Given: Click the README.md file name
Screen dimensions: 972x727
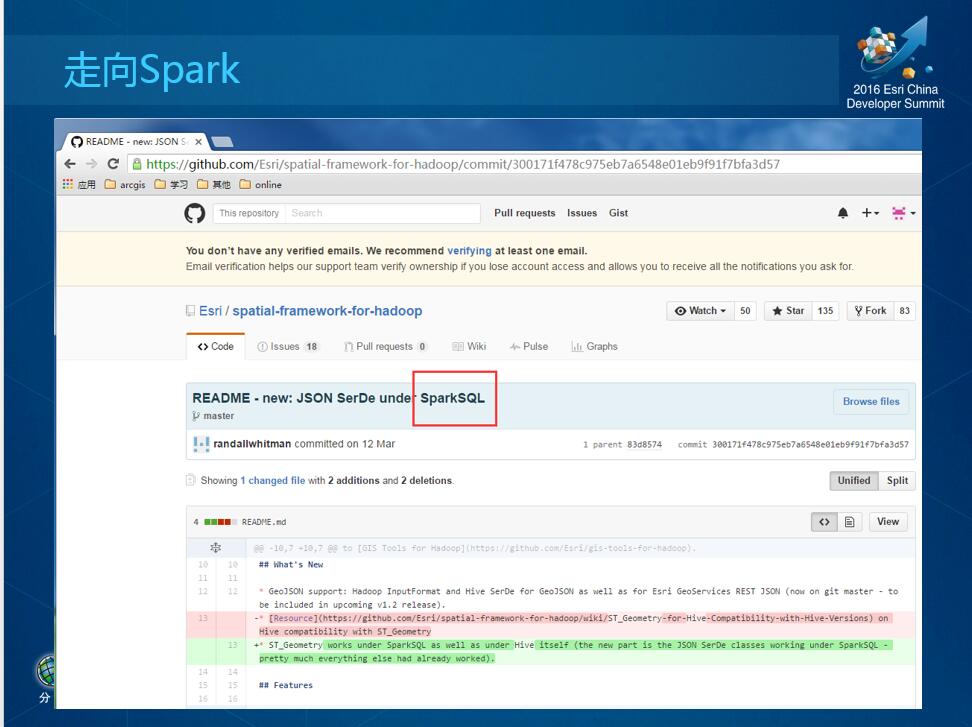Looking at the screenshot, I should 264,522.
